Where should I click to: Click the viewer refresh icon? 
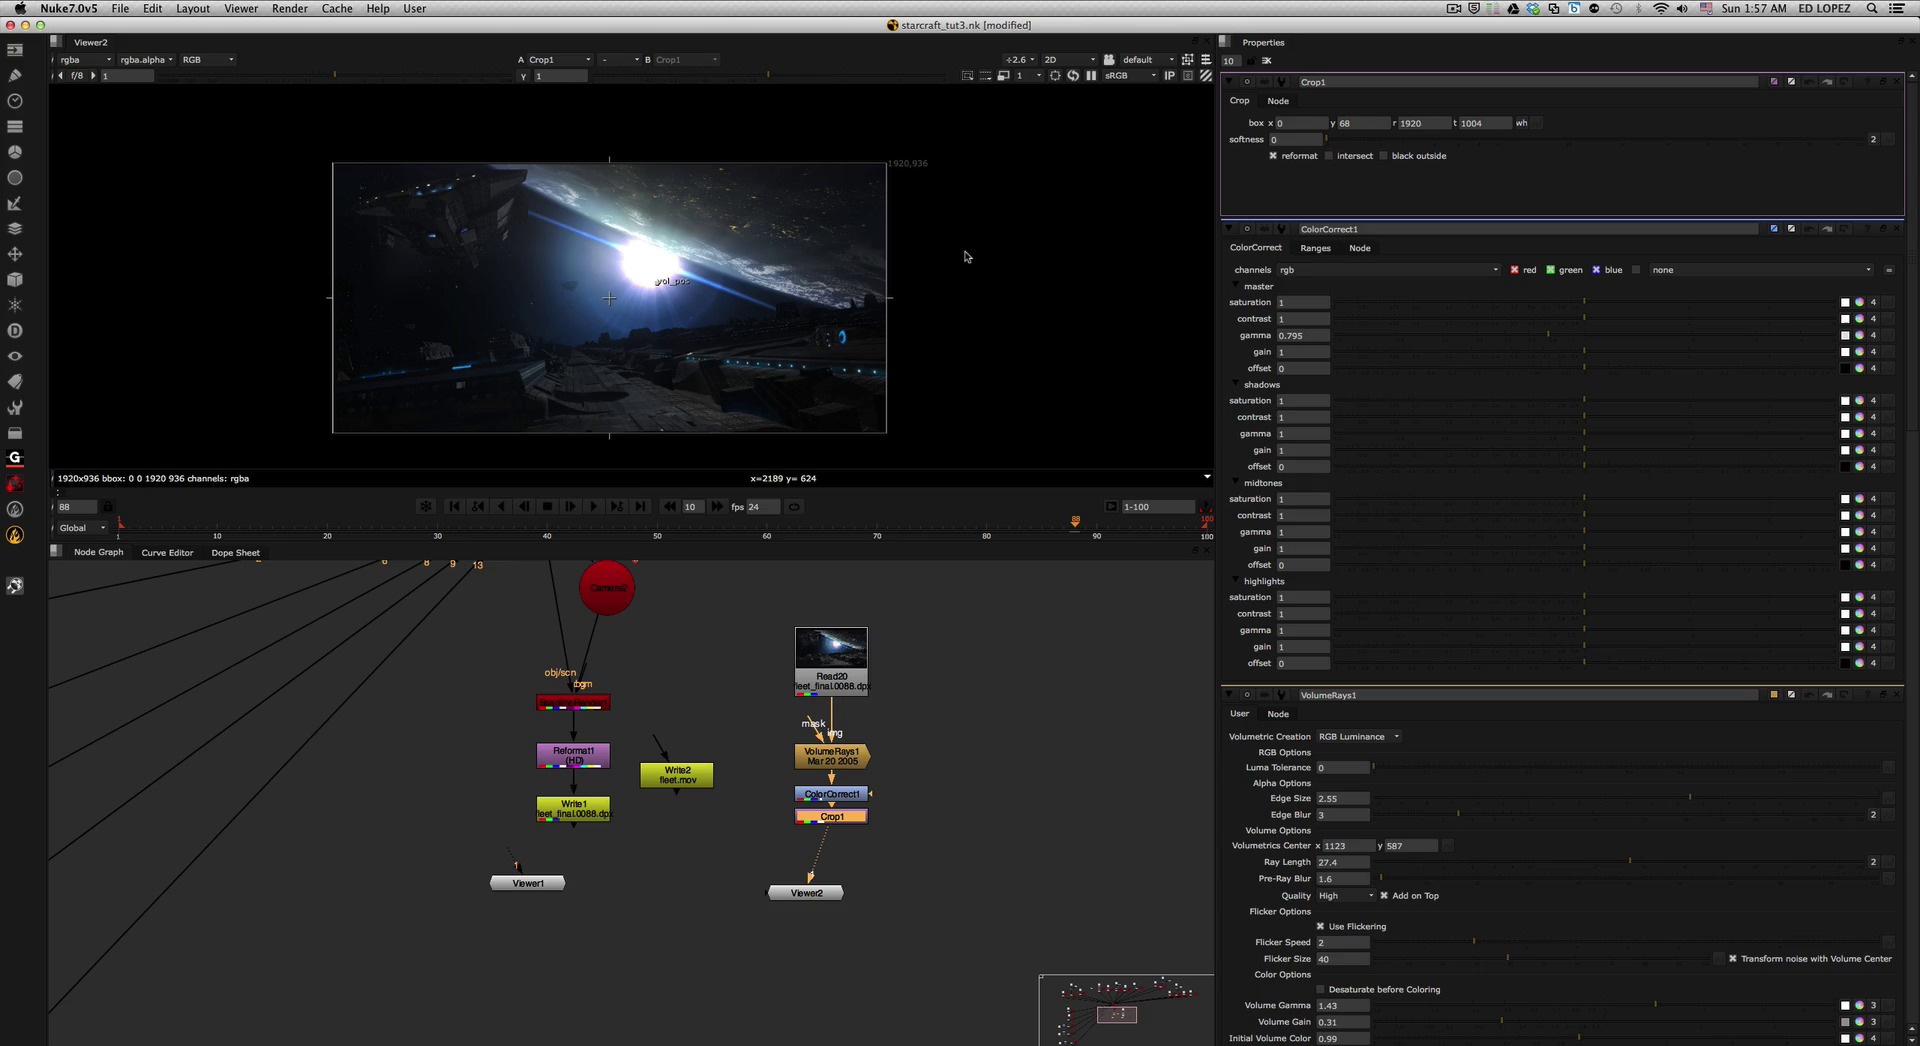(1073, 76)
